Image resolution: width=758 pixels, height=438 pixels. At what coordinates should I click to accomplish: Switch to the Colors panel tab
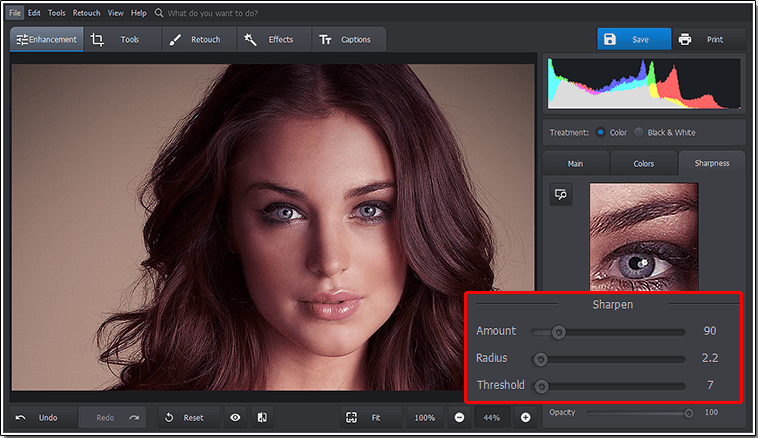pyautogui.click(x=643, y=163)
